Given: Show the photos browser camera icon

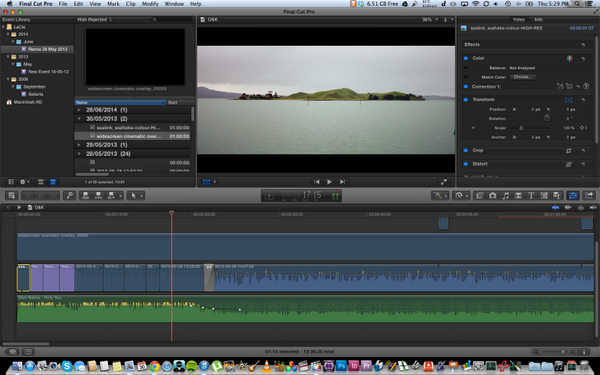Looking at the screenshot, I should tap(492, 196).
